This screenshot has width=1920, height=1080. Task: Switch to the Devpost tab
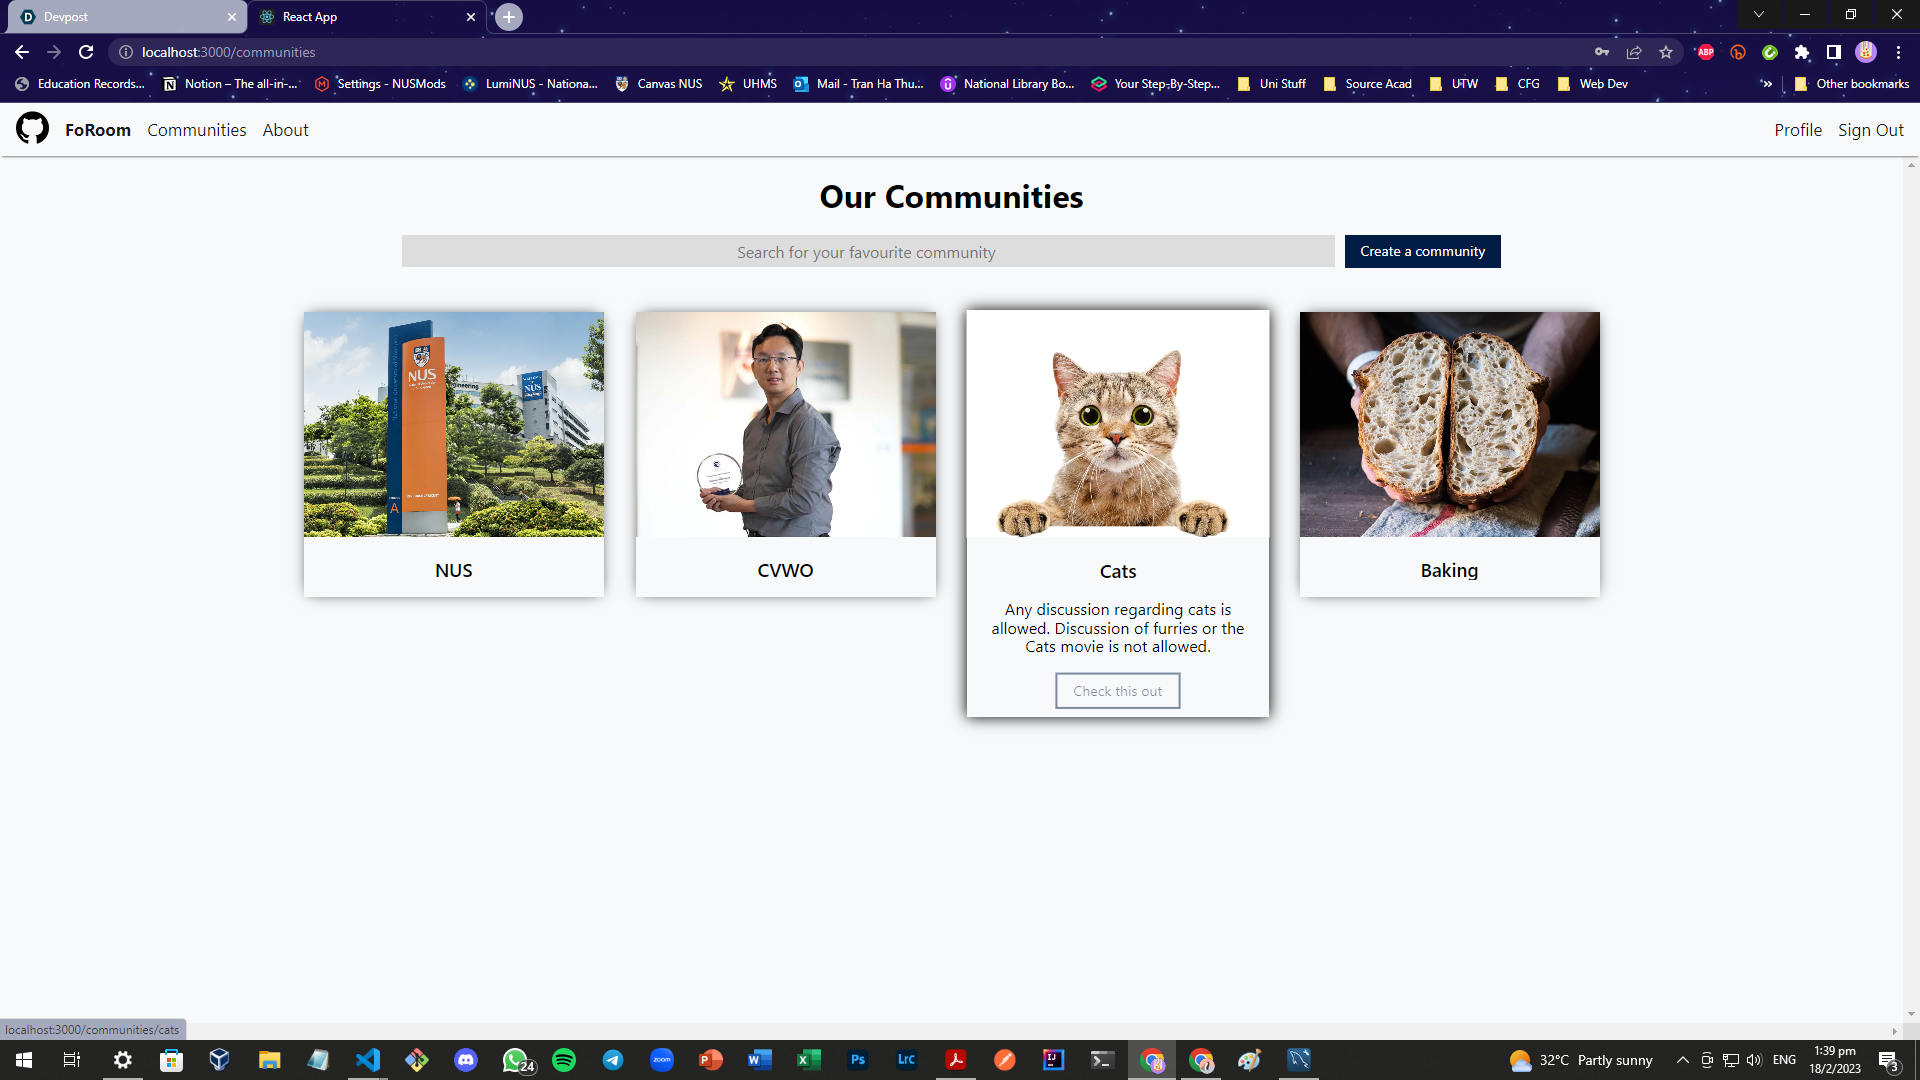coord(120,17)
